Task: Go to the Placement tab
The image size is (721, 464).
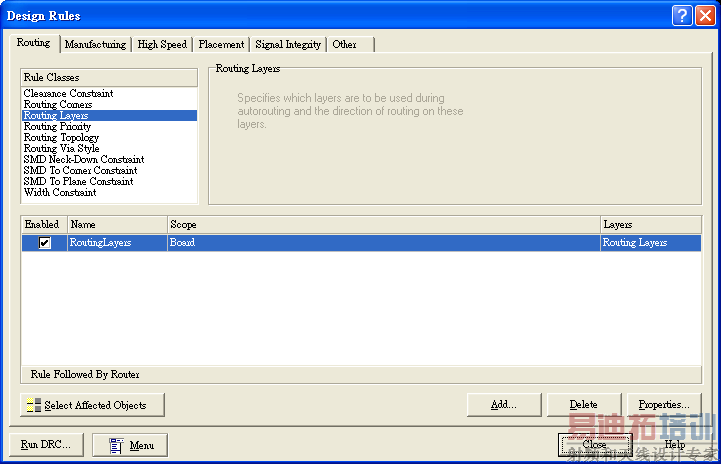Action: pyautogui.click(x=221, y=45)
